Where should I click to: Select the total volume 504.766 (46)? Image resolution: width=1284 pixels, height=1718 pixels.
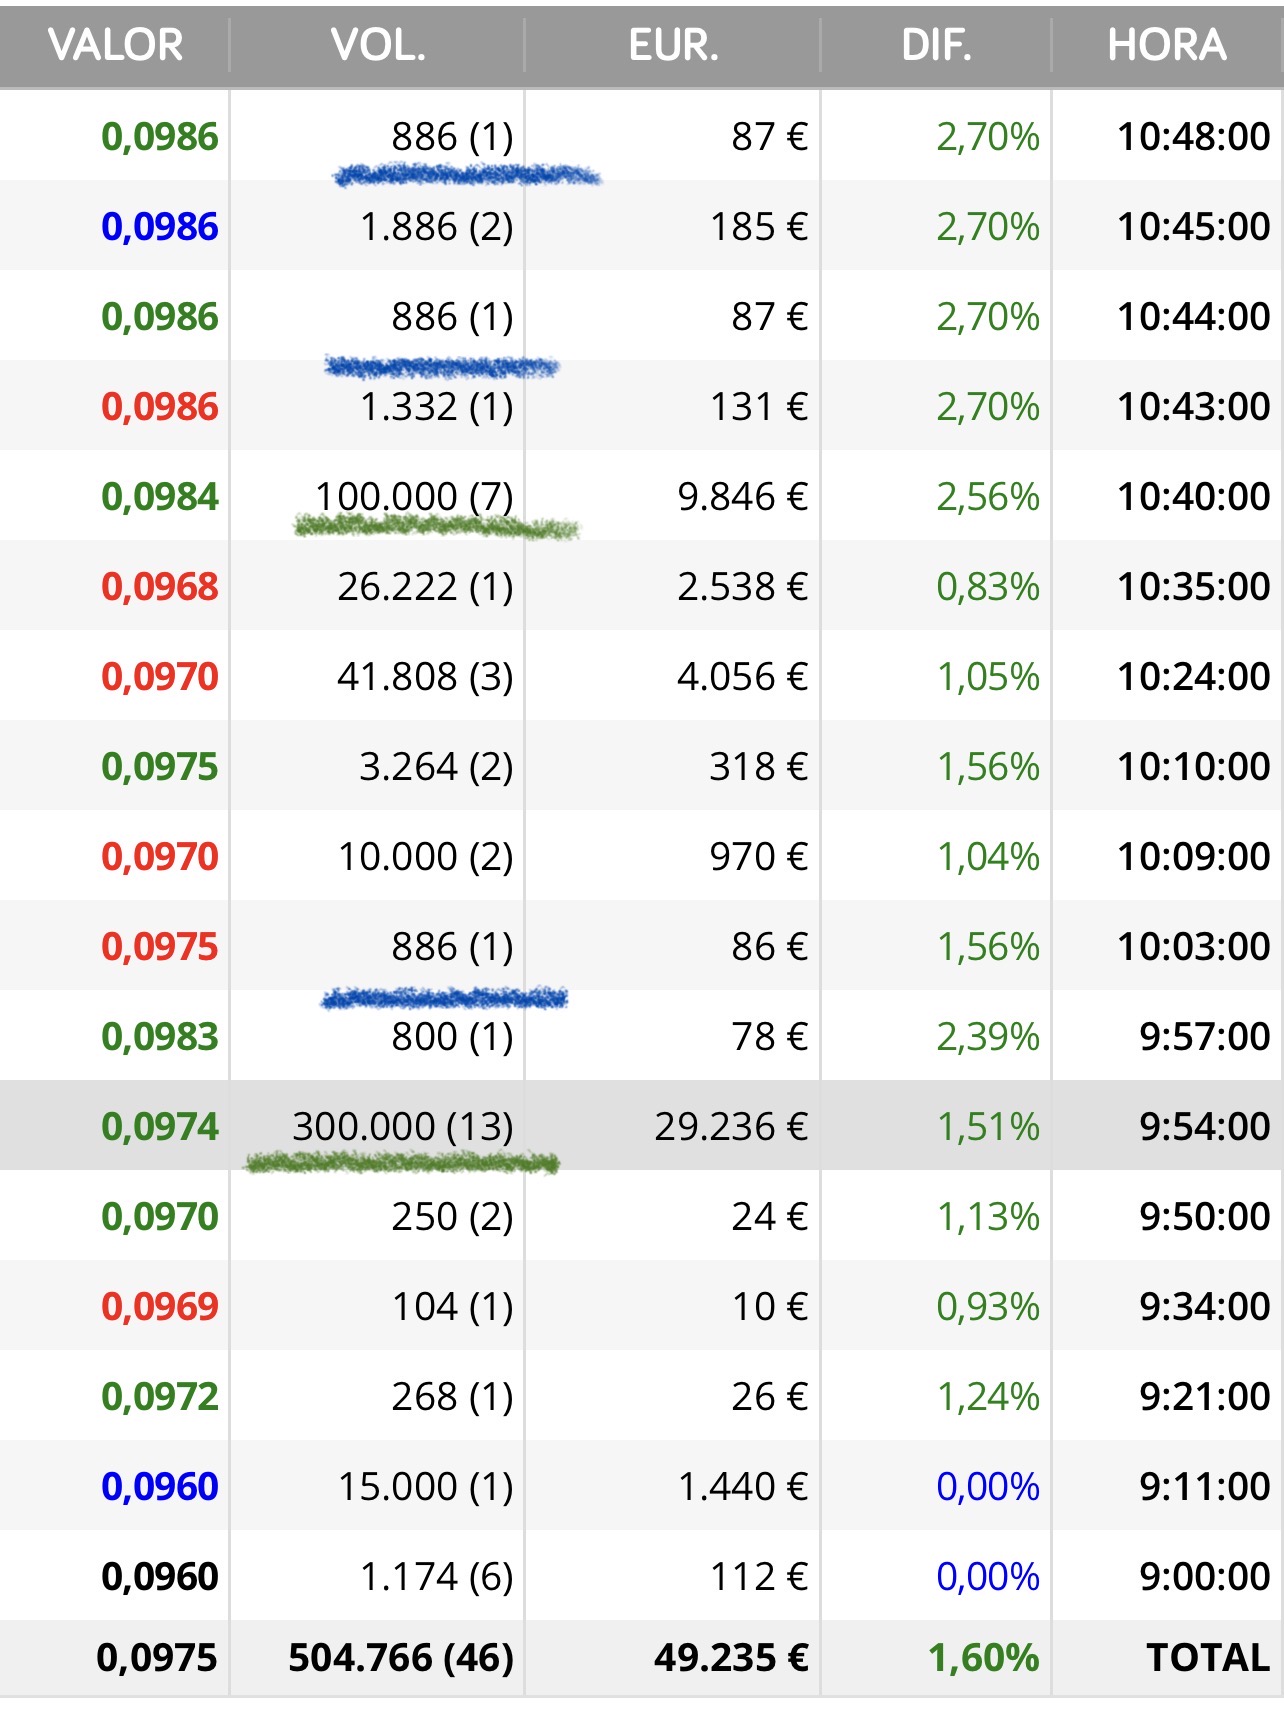pyautogui.click(x=401, y=1657)
